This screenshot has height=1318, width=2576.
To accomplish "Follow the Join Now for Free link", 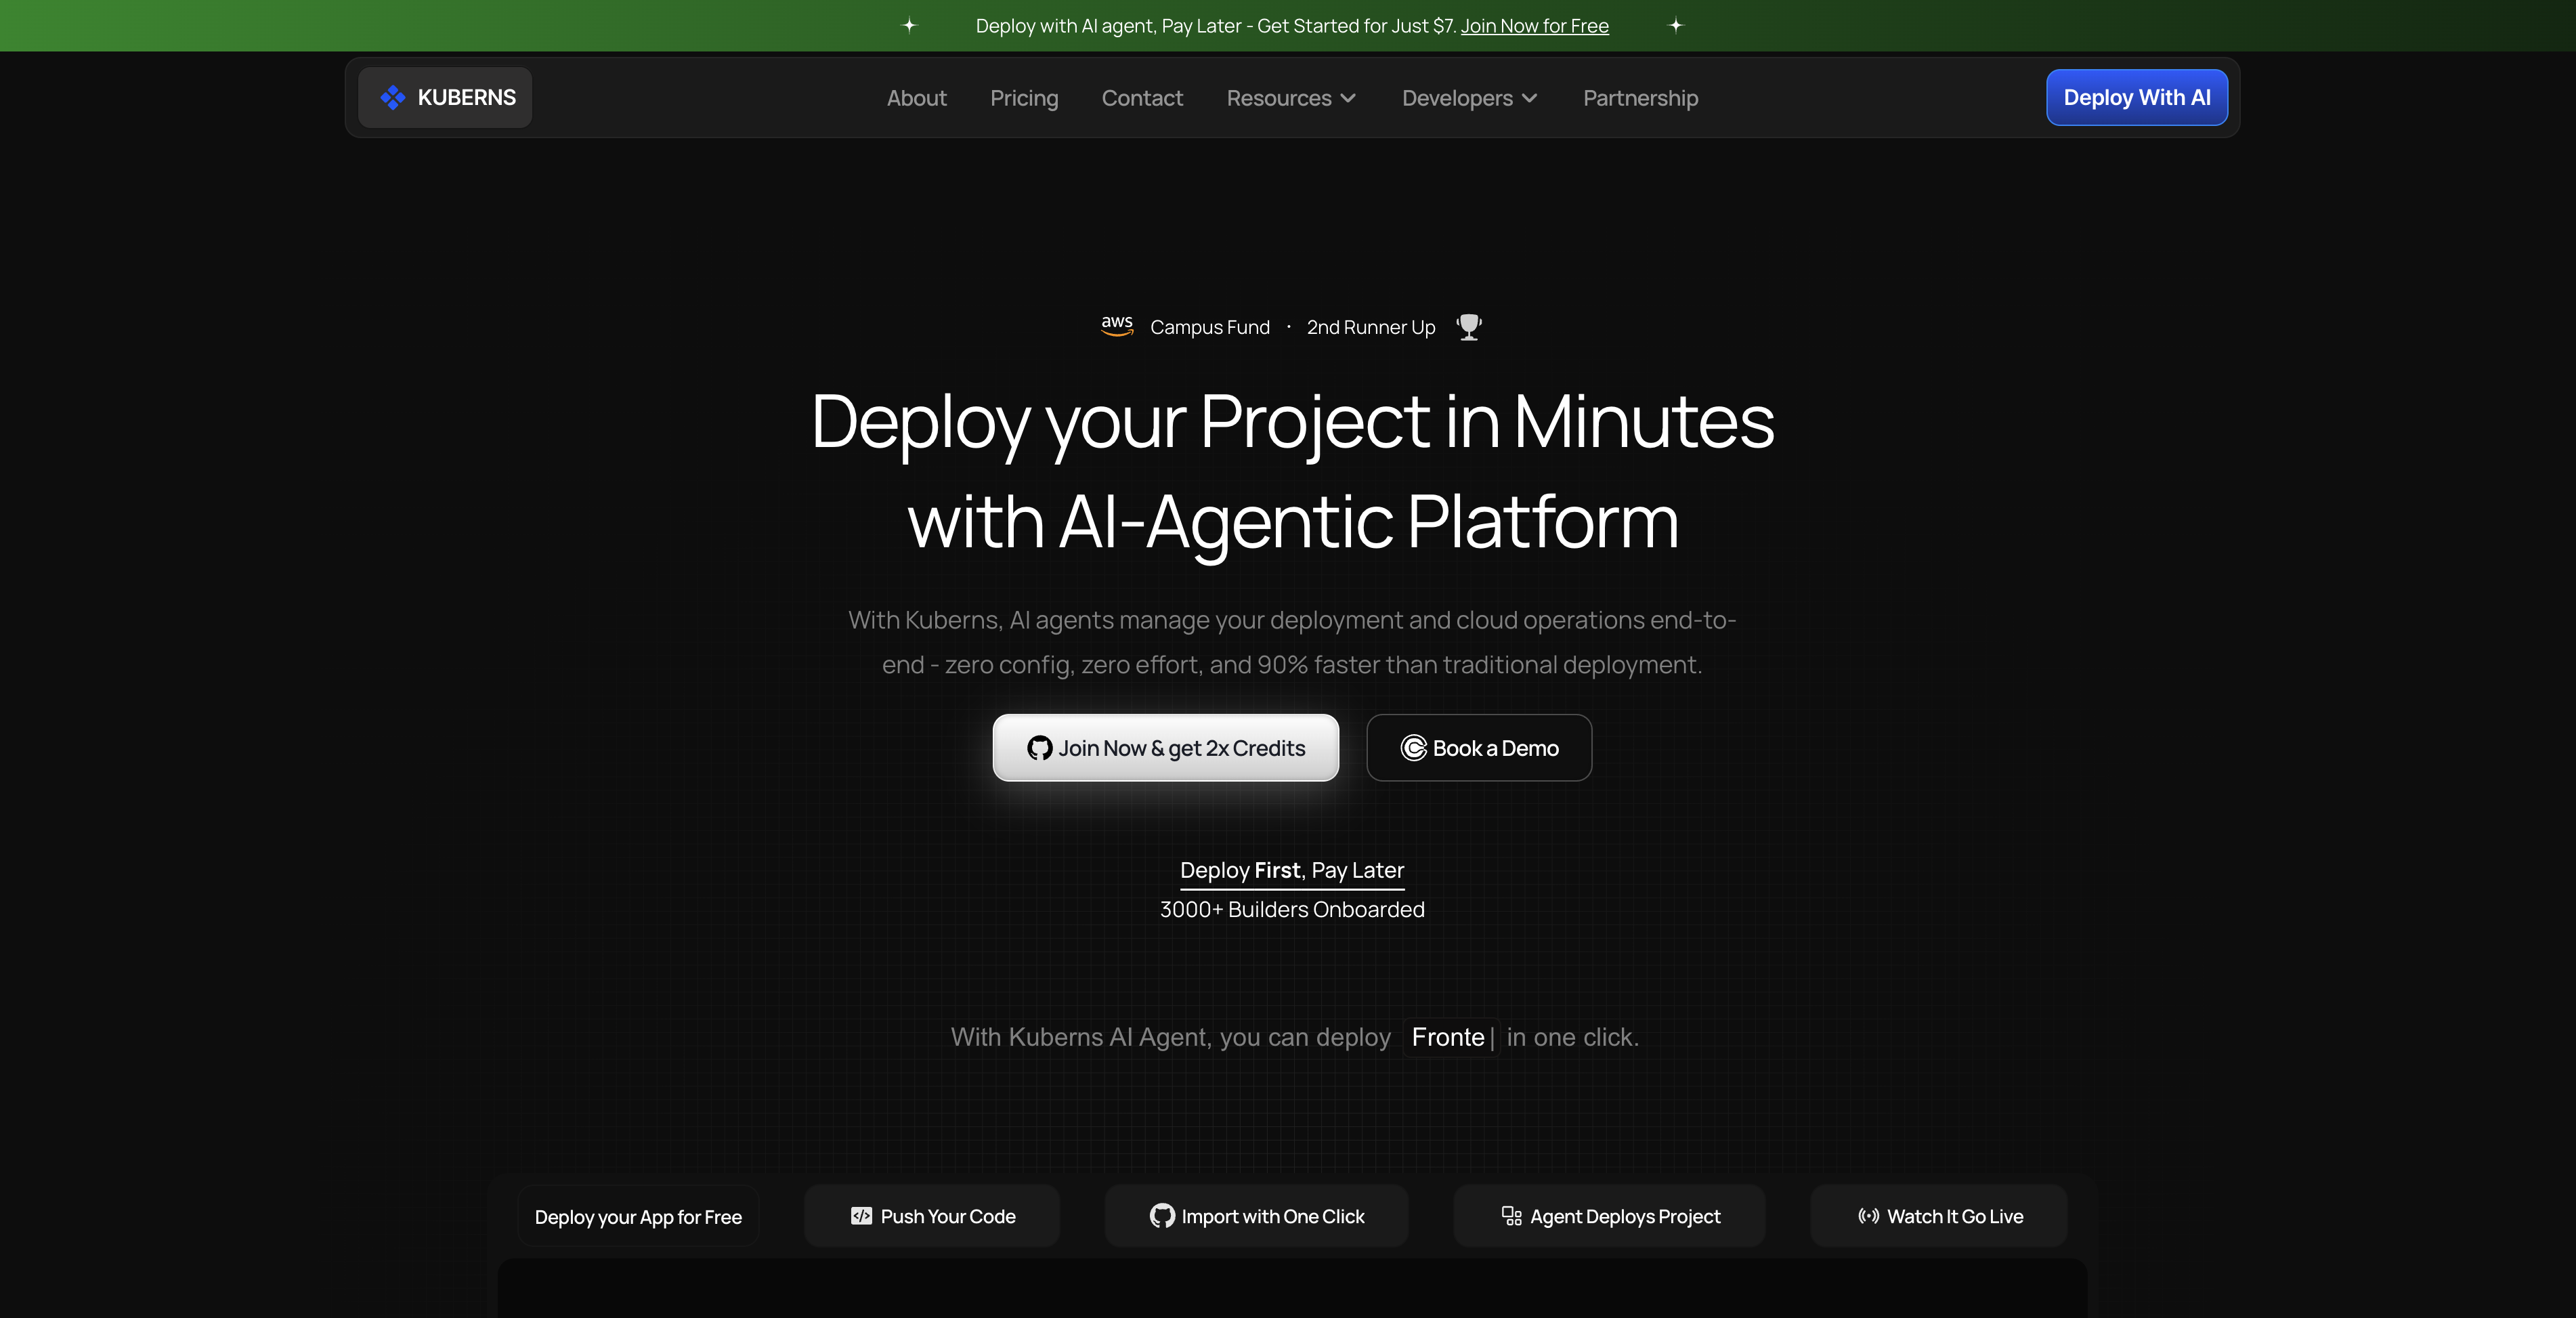I will (1535, 26).
